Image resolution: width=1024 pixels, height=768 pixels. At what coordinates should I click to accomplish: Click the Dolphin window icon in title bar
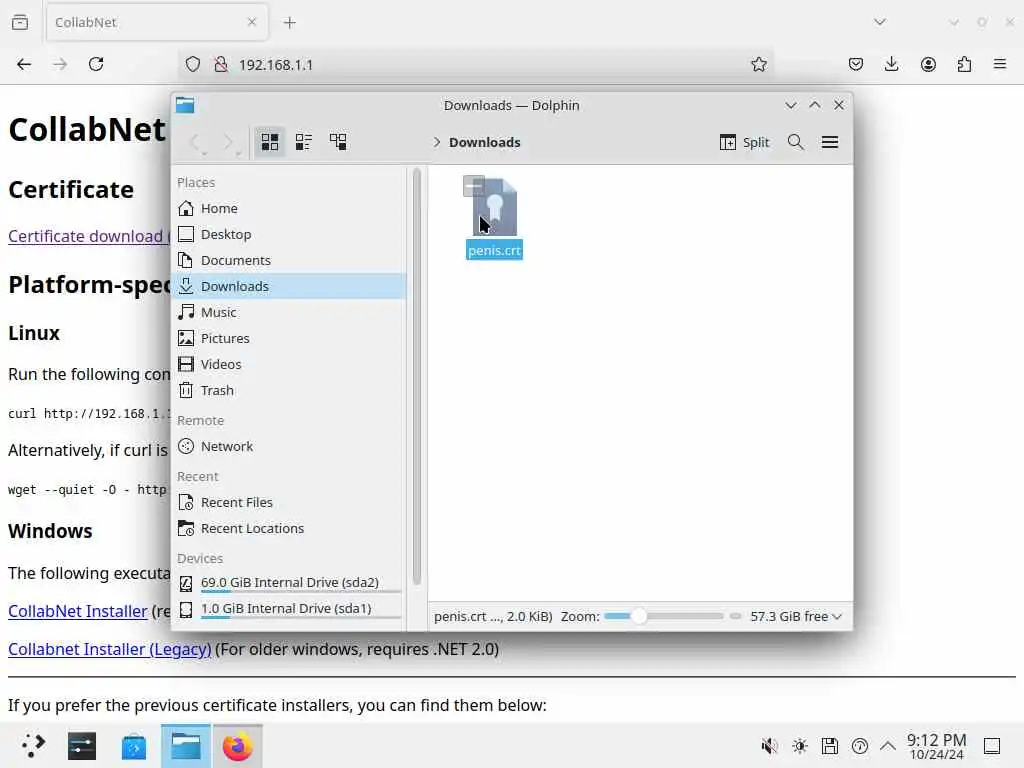click(x=185, y=105)
